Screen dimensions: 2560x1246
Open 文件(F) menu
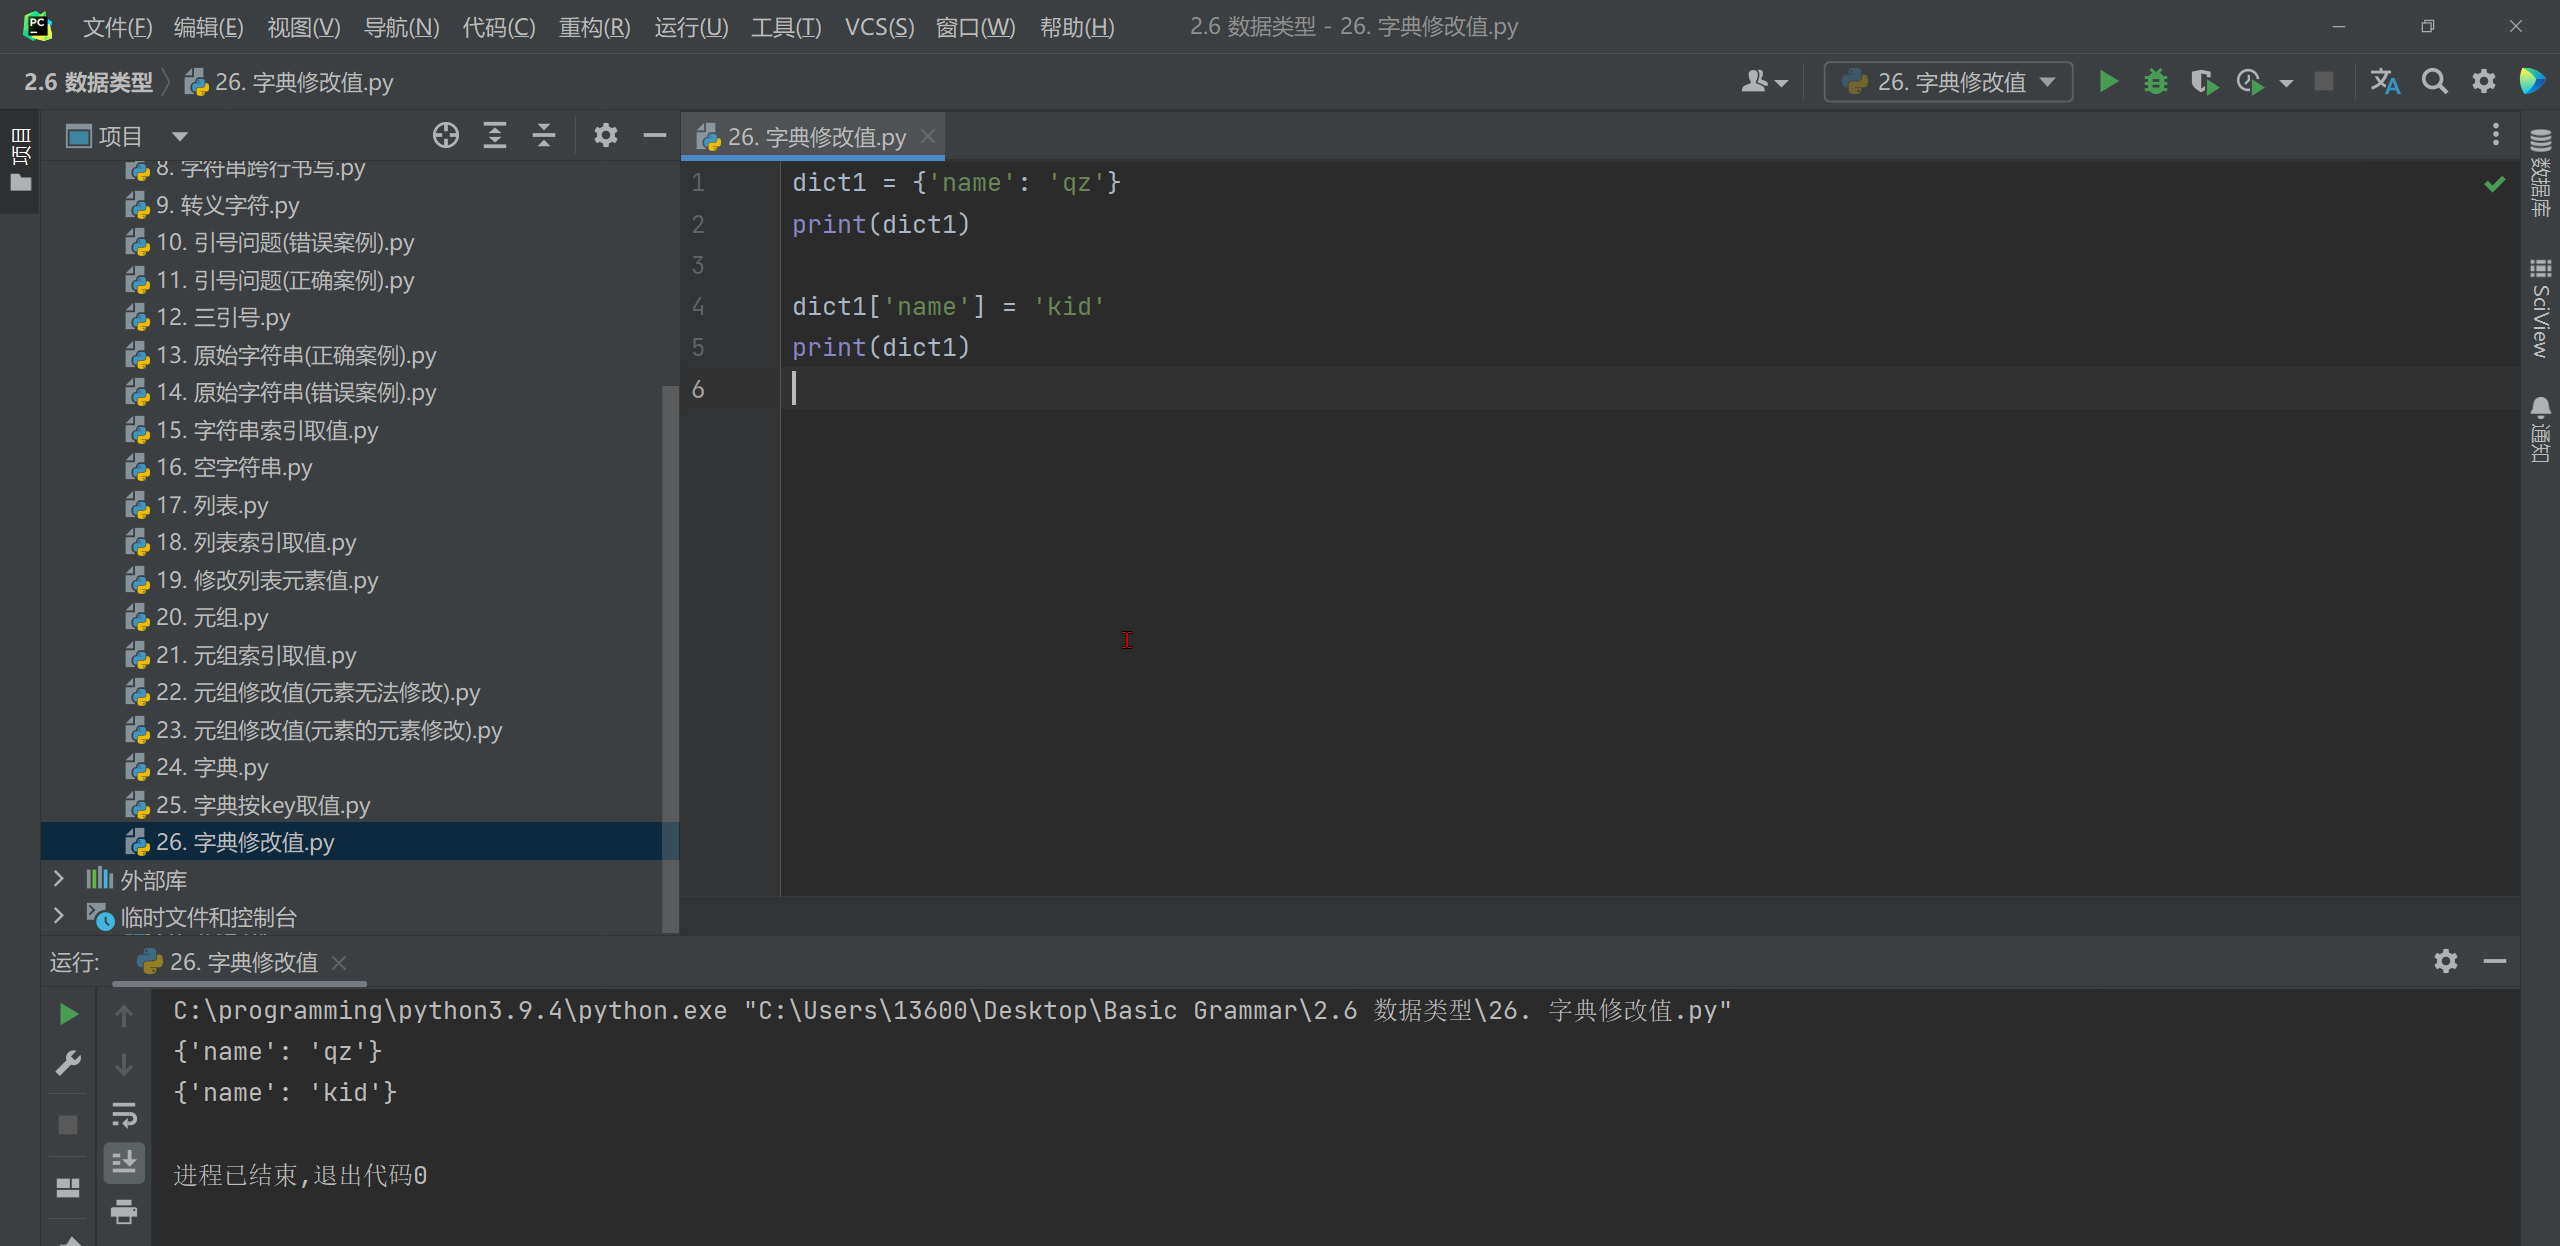(117, 27)
